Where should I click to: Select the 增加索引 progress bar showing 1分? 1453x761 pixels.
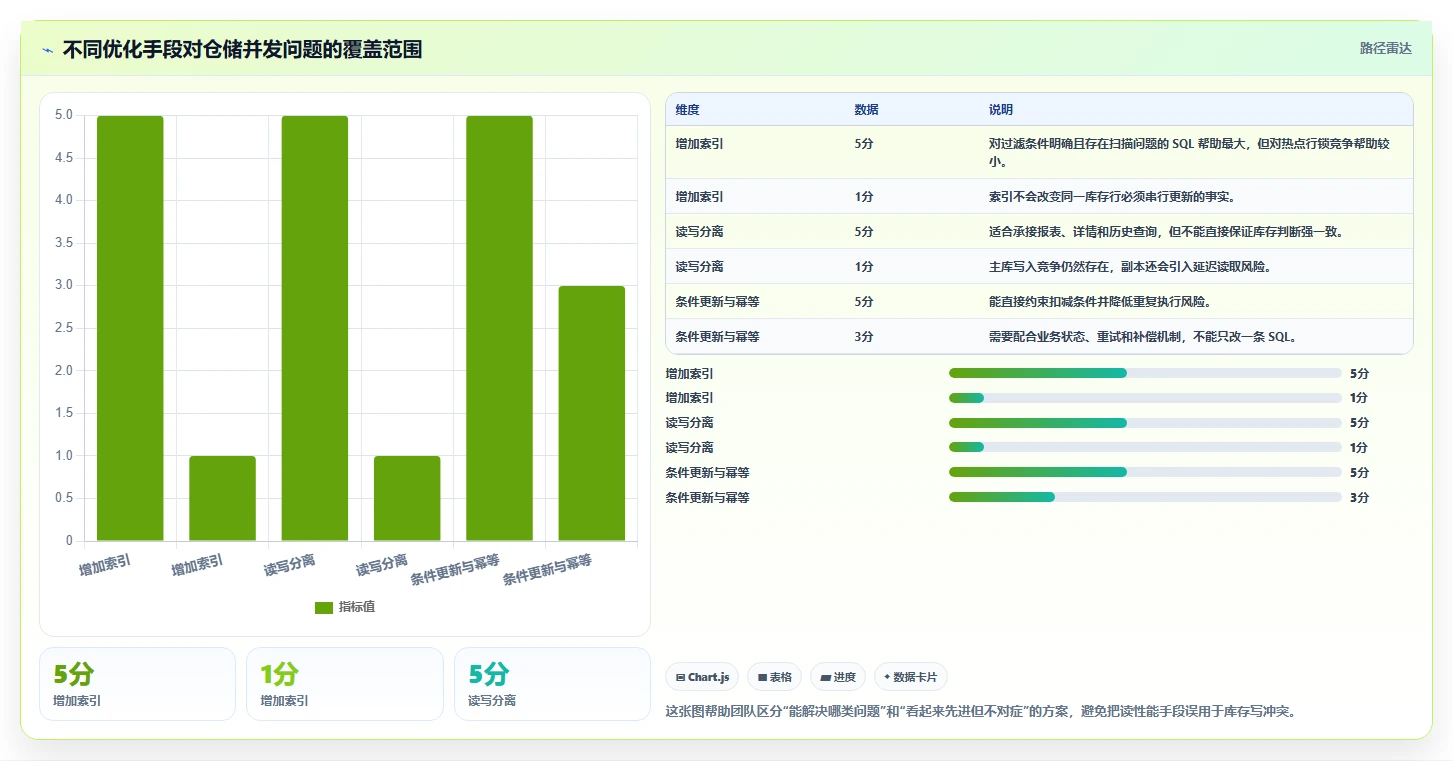[x=1145, y=398]
